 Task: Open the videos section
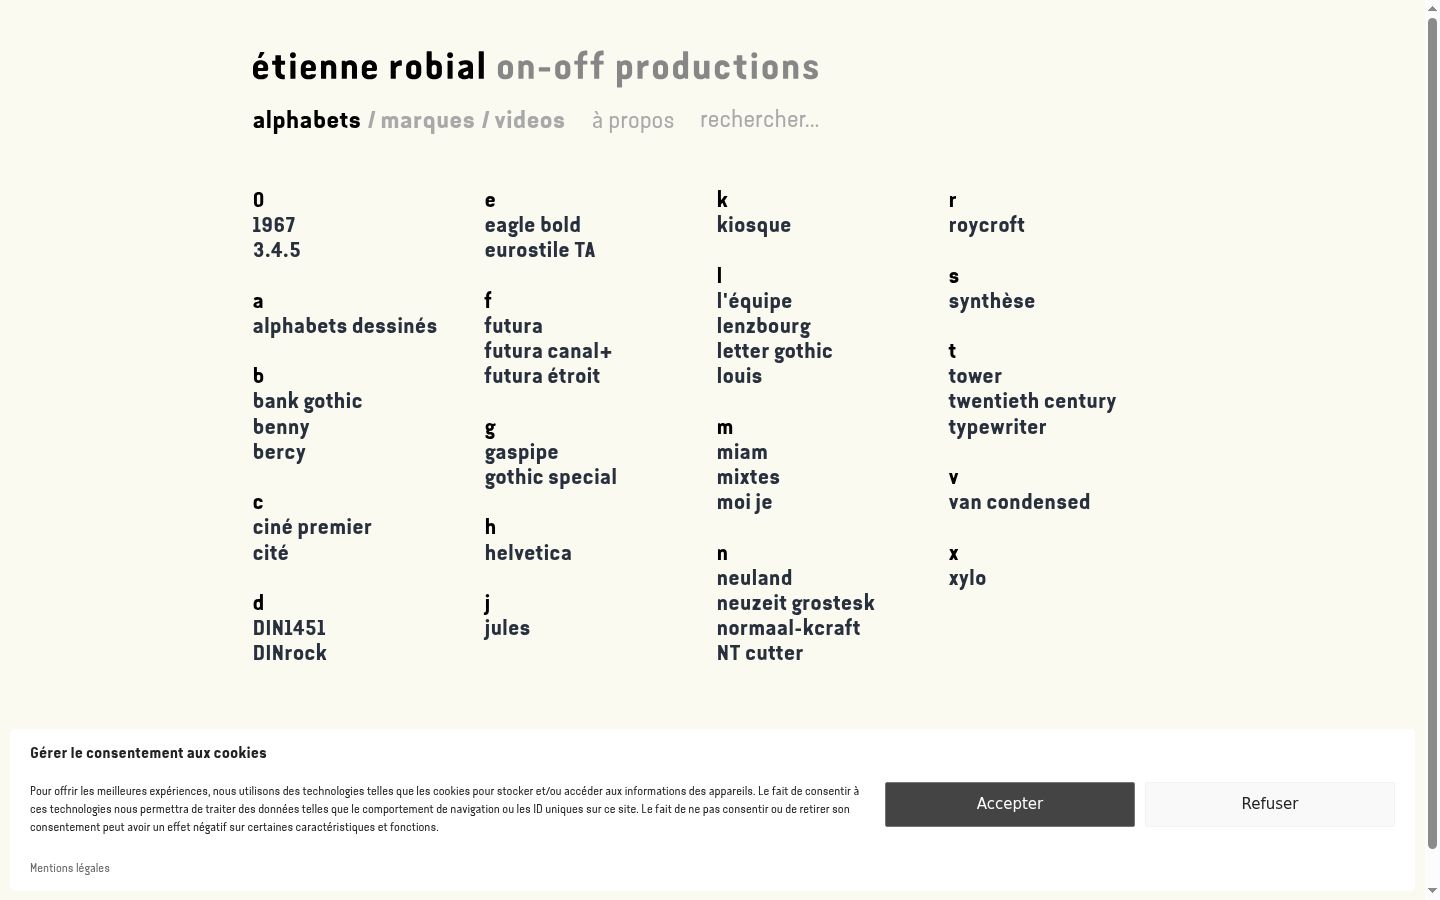529,121
